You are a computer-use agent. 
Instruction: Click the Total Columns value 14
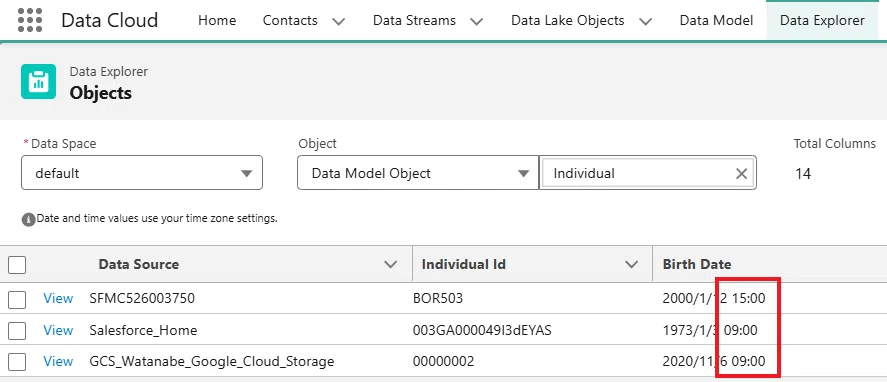(x=803, y=174)
